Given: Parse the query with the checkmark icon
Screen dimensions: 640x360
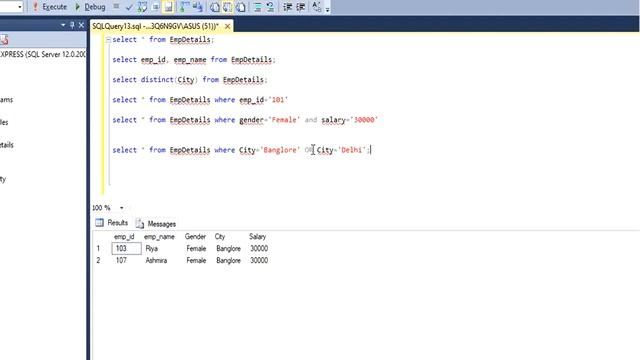Looking at the screenshot, I should (129, 7).
